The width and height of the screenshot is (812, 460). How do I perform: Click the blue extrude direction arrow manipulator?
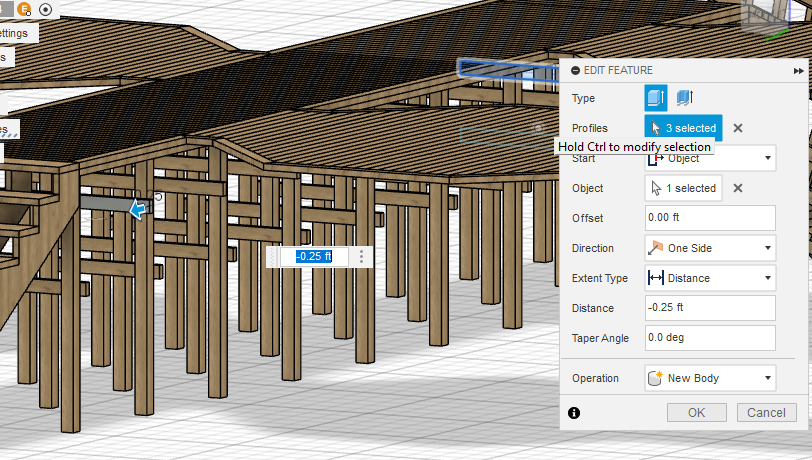pos(137,210)
